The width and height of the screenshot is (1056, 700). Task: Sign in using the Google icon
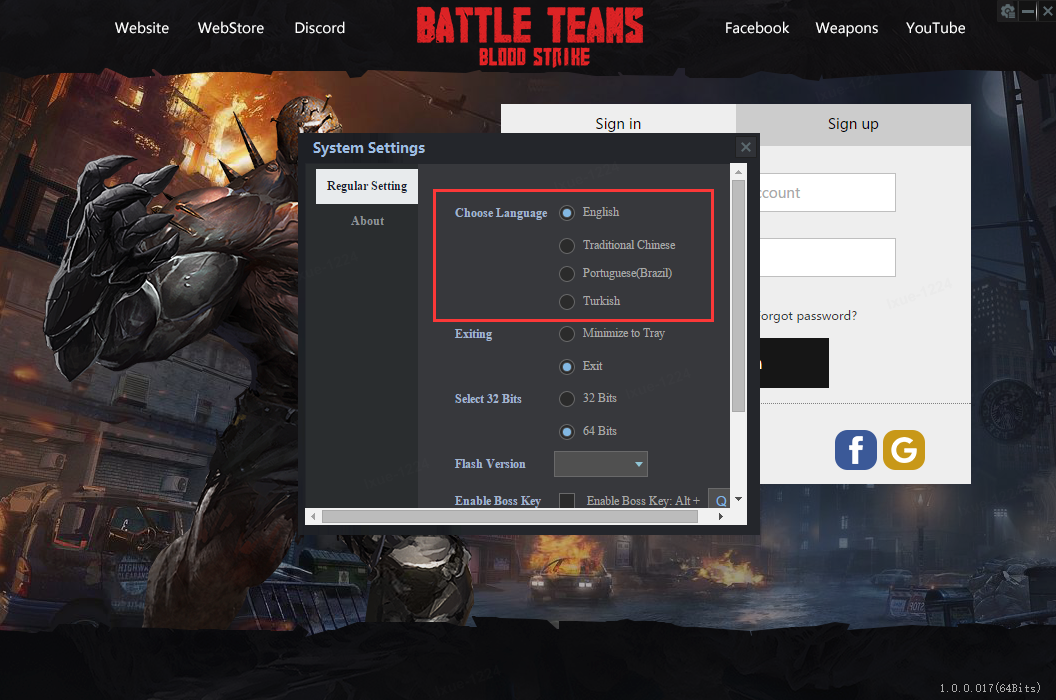tap(903, 450)
